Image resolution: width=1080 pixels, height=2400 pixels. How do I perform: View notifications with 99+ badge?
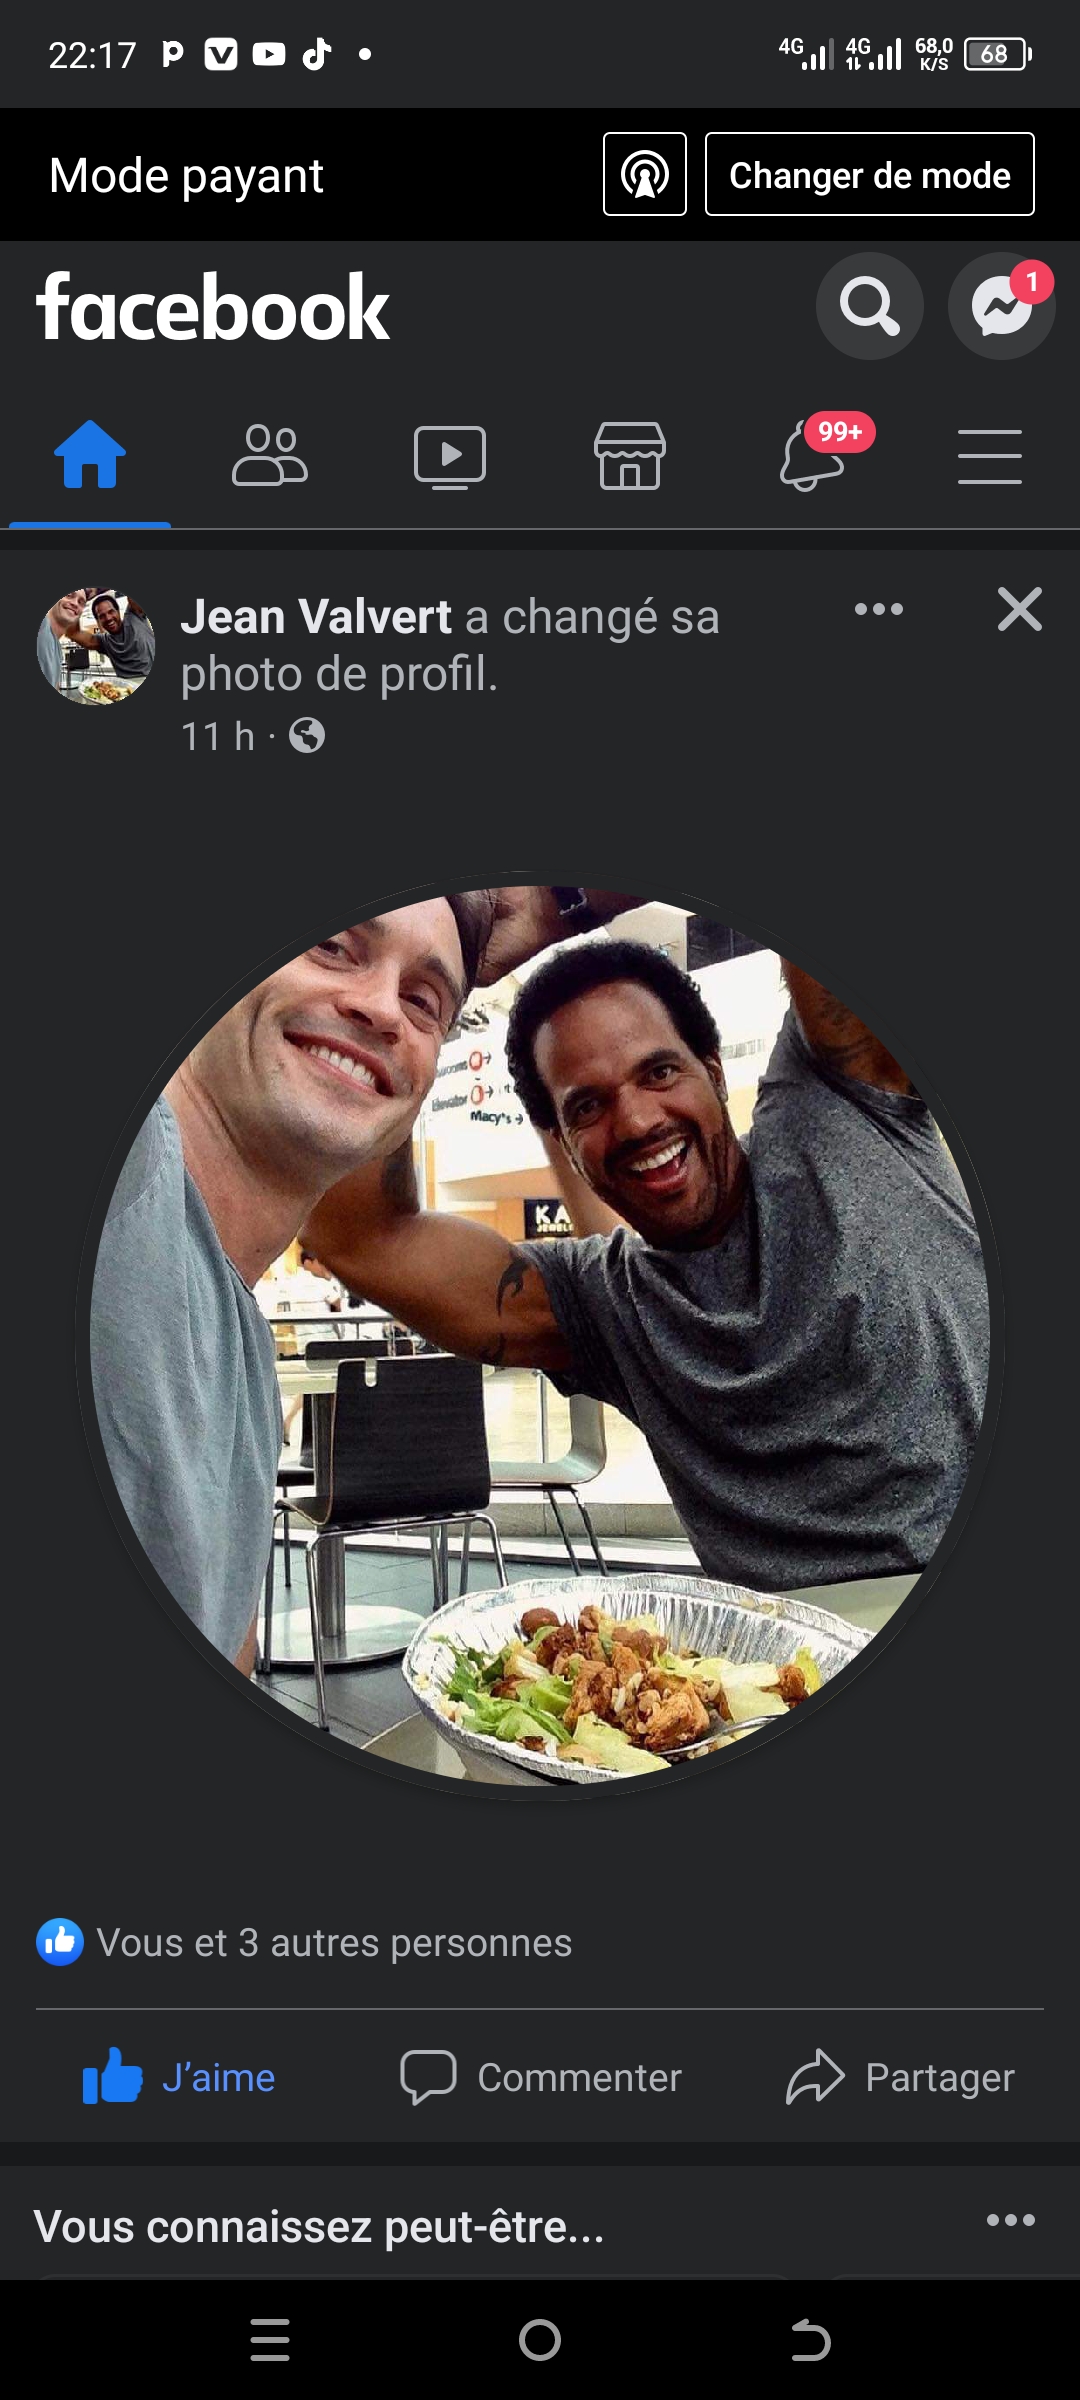pyautogui.click(x=812, y=456)
